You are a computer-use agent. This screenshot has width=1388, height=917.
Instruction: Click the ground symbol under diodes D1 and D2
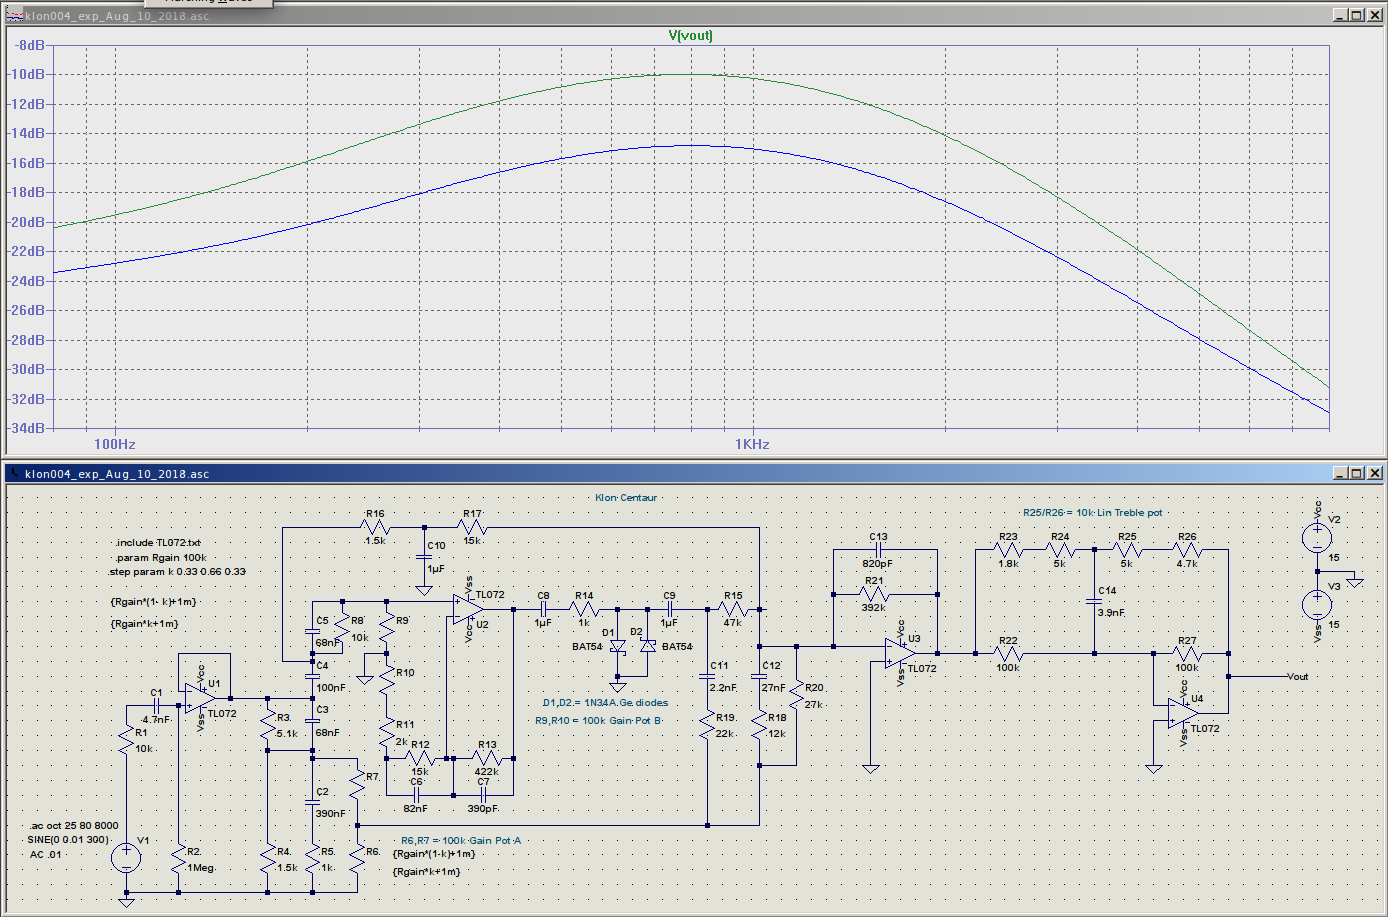pyautogui.click(x=617, y=686)
